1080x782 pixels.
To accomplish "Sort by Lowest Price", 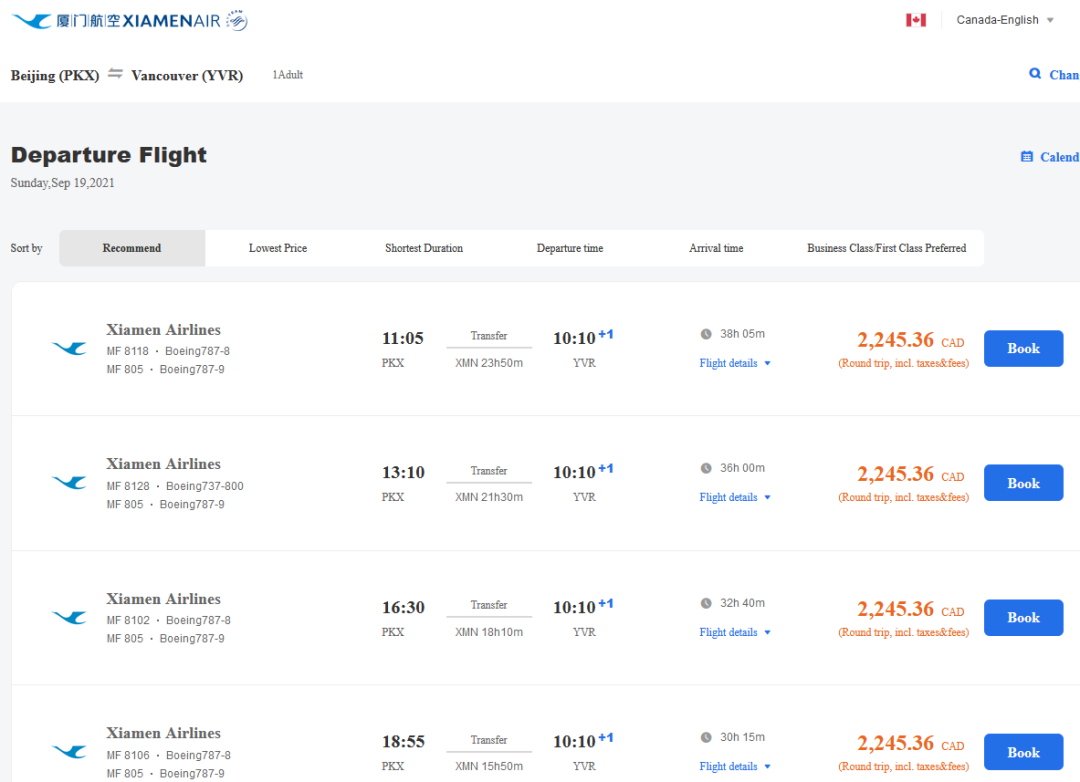I will tap(278, 248).
